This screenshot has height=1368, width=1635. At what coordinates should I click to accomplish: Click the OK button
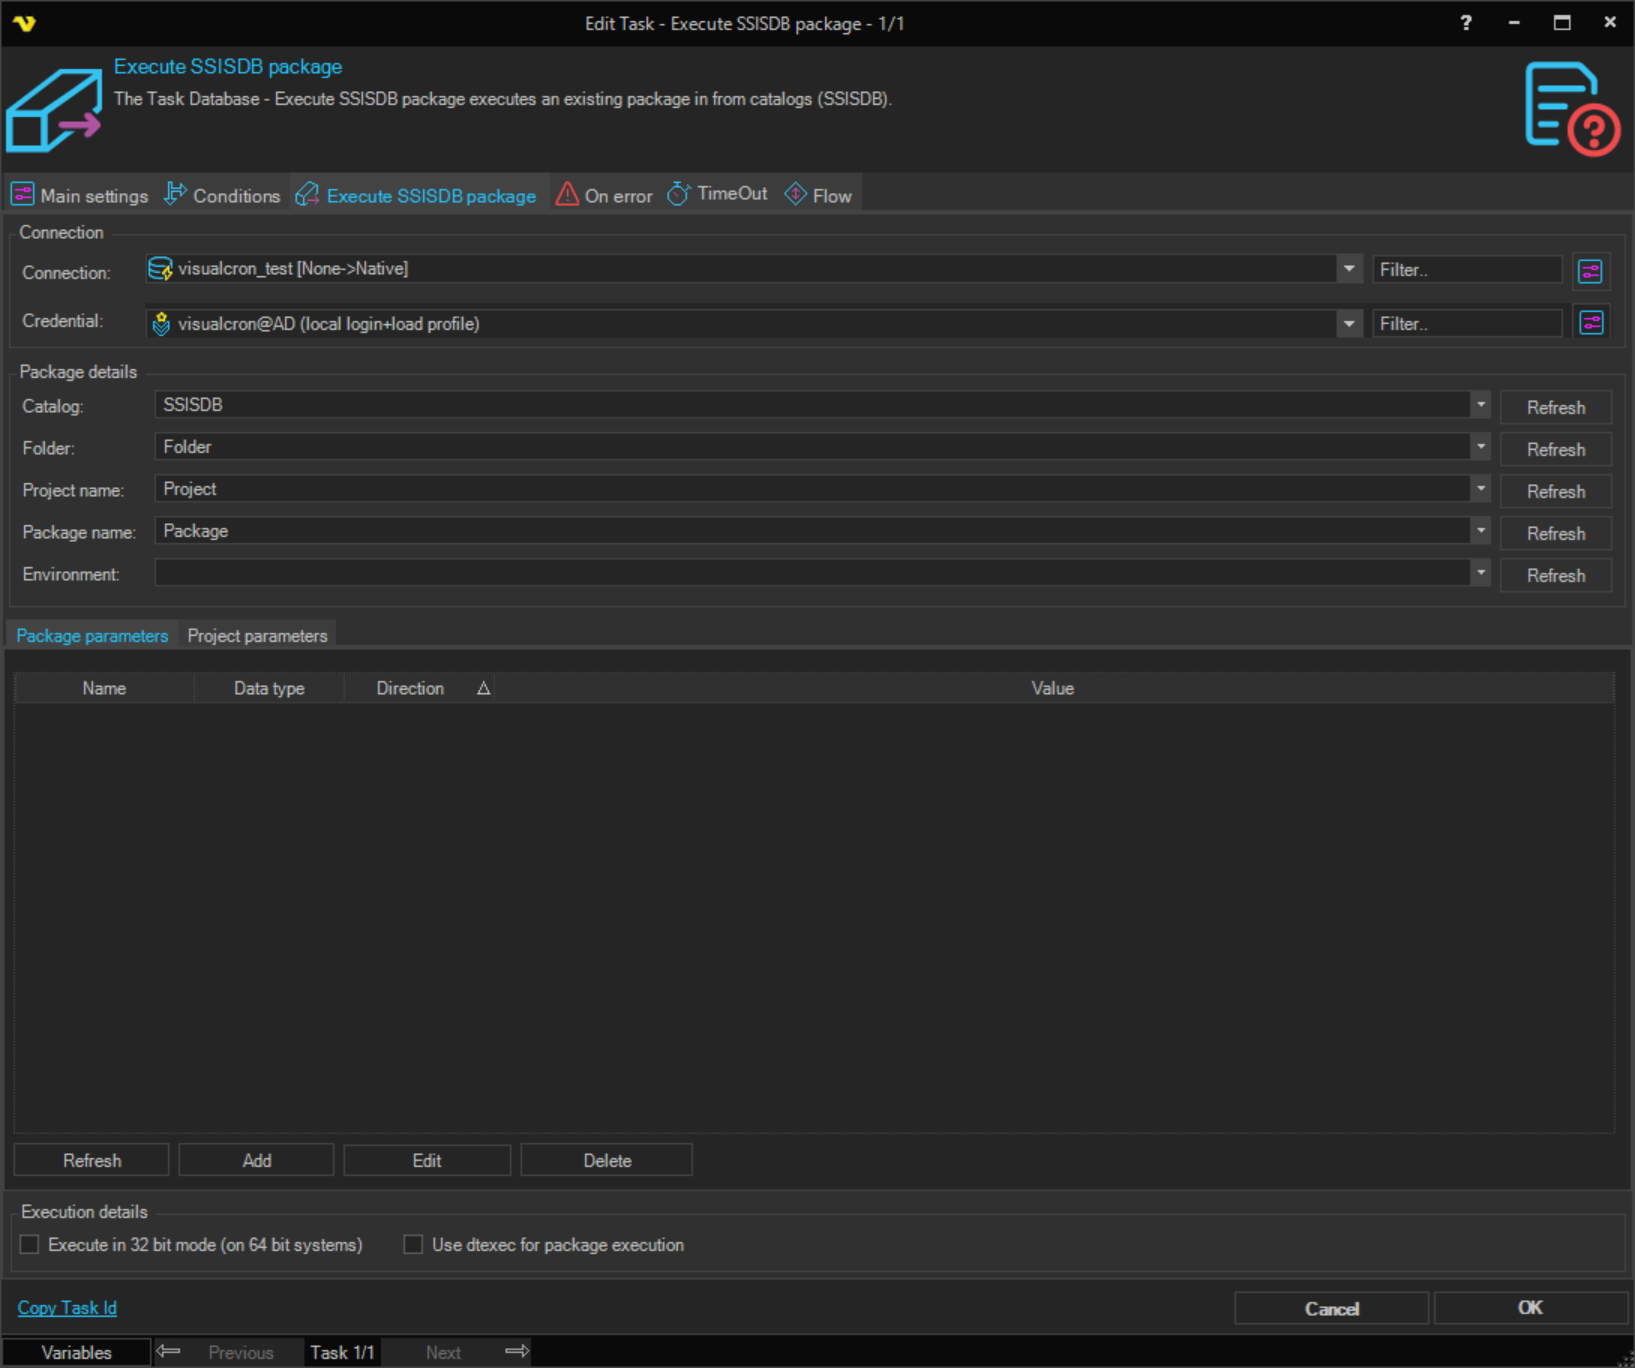tap(1530, 1307)
